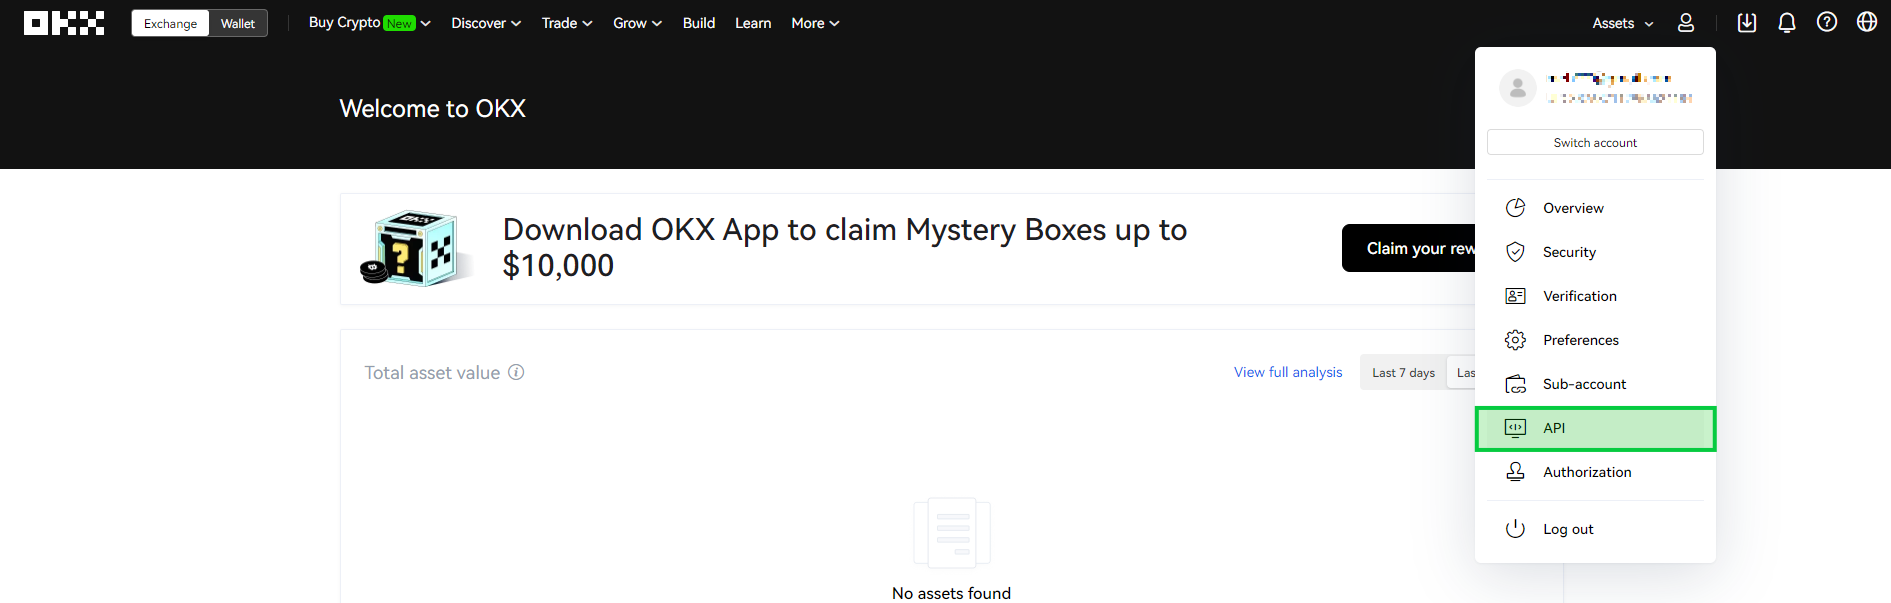Click the Preferences gear icon
Viewport: 1891px width, 603px height.
tap(1516, 340)
